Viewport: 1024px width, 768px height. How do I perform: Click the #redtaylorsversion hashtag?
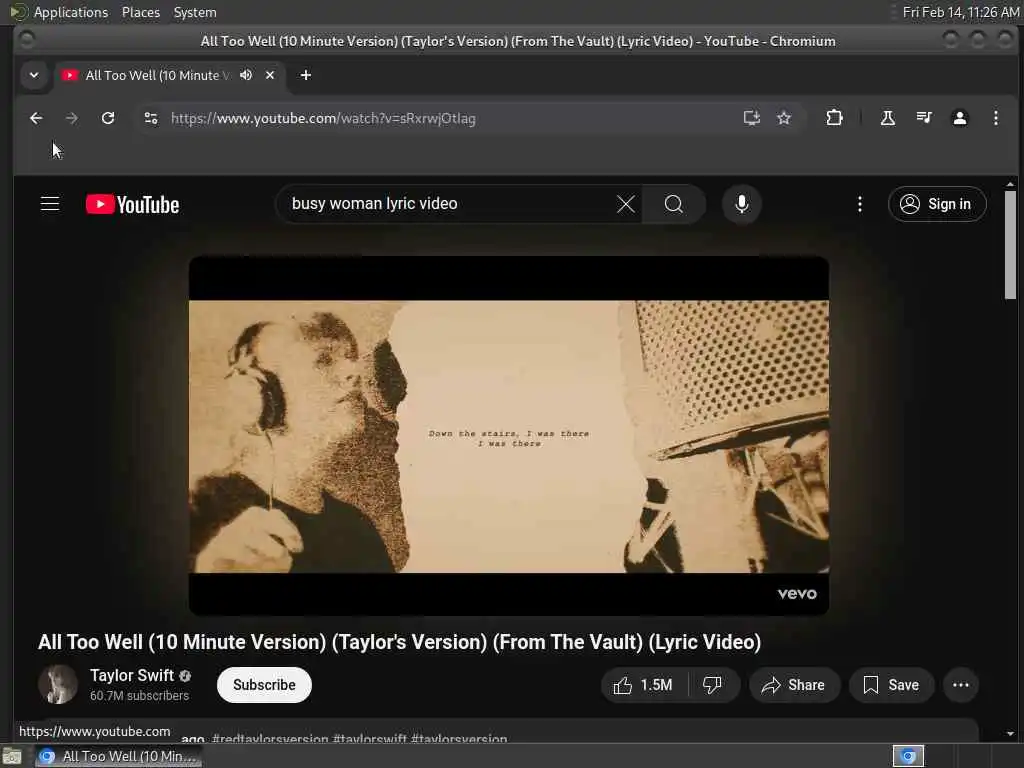(270, 739)
